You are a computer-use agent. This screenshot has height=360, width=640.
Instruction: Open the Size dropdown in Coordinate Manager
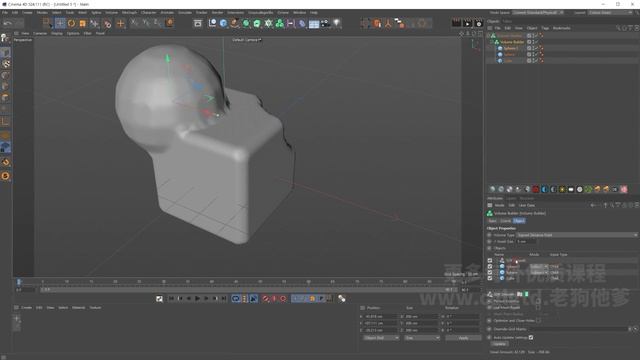point(422,338)
